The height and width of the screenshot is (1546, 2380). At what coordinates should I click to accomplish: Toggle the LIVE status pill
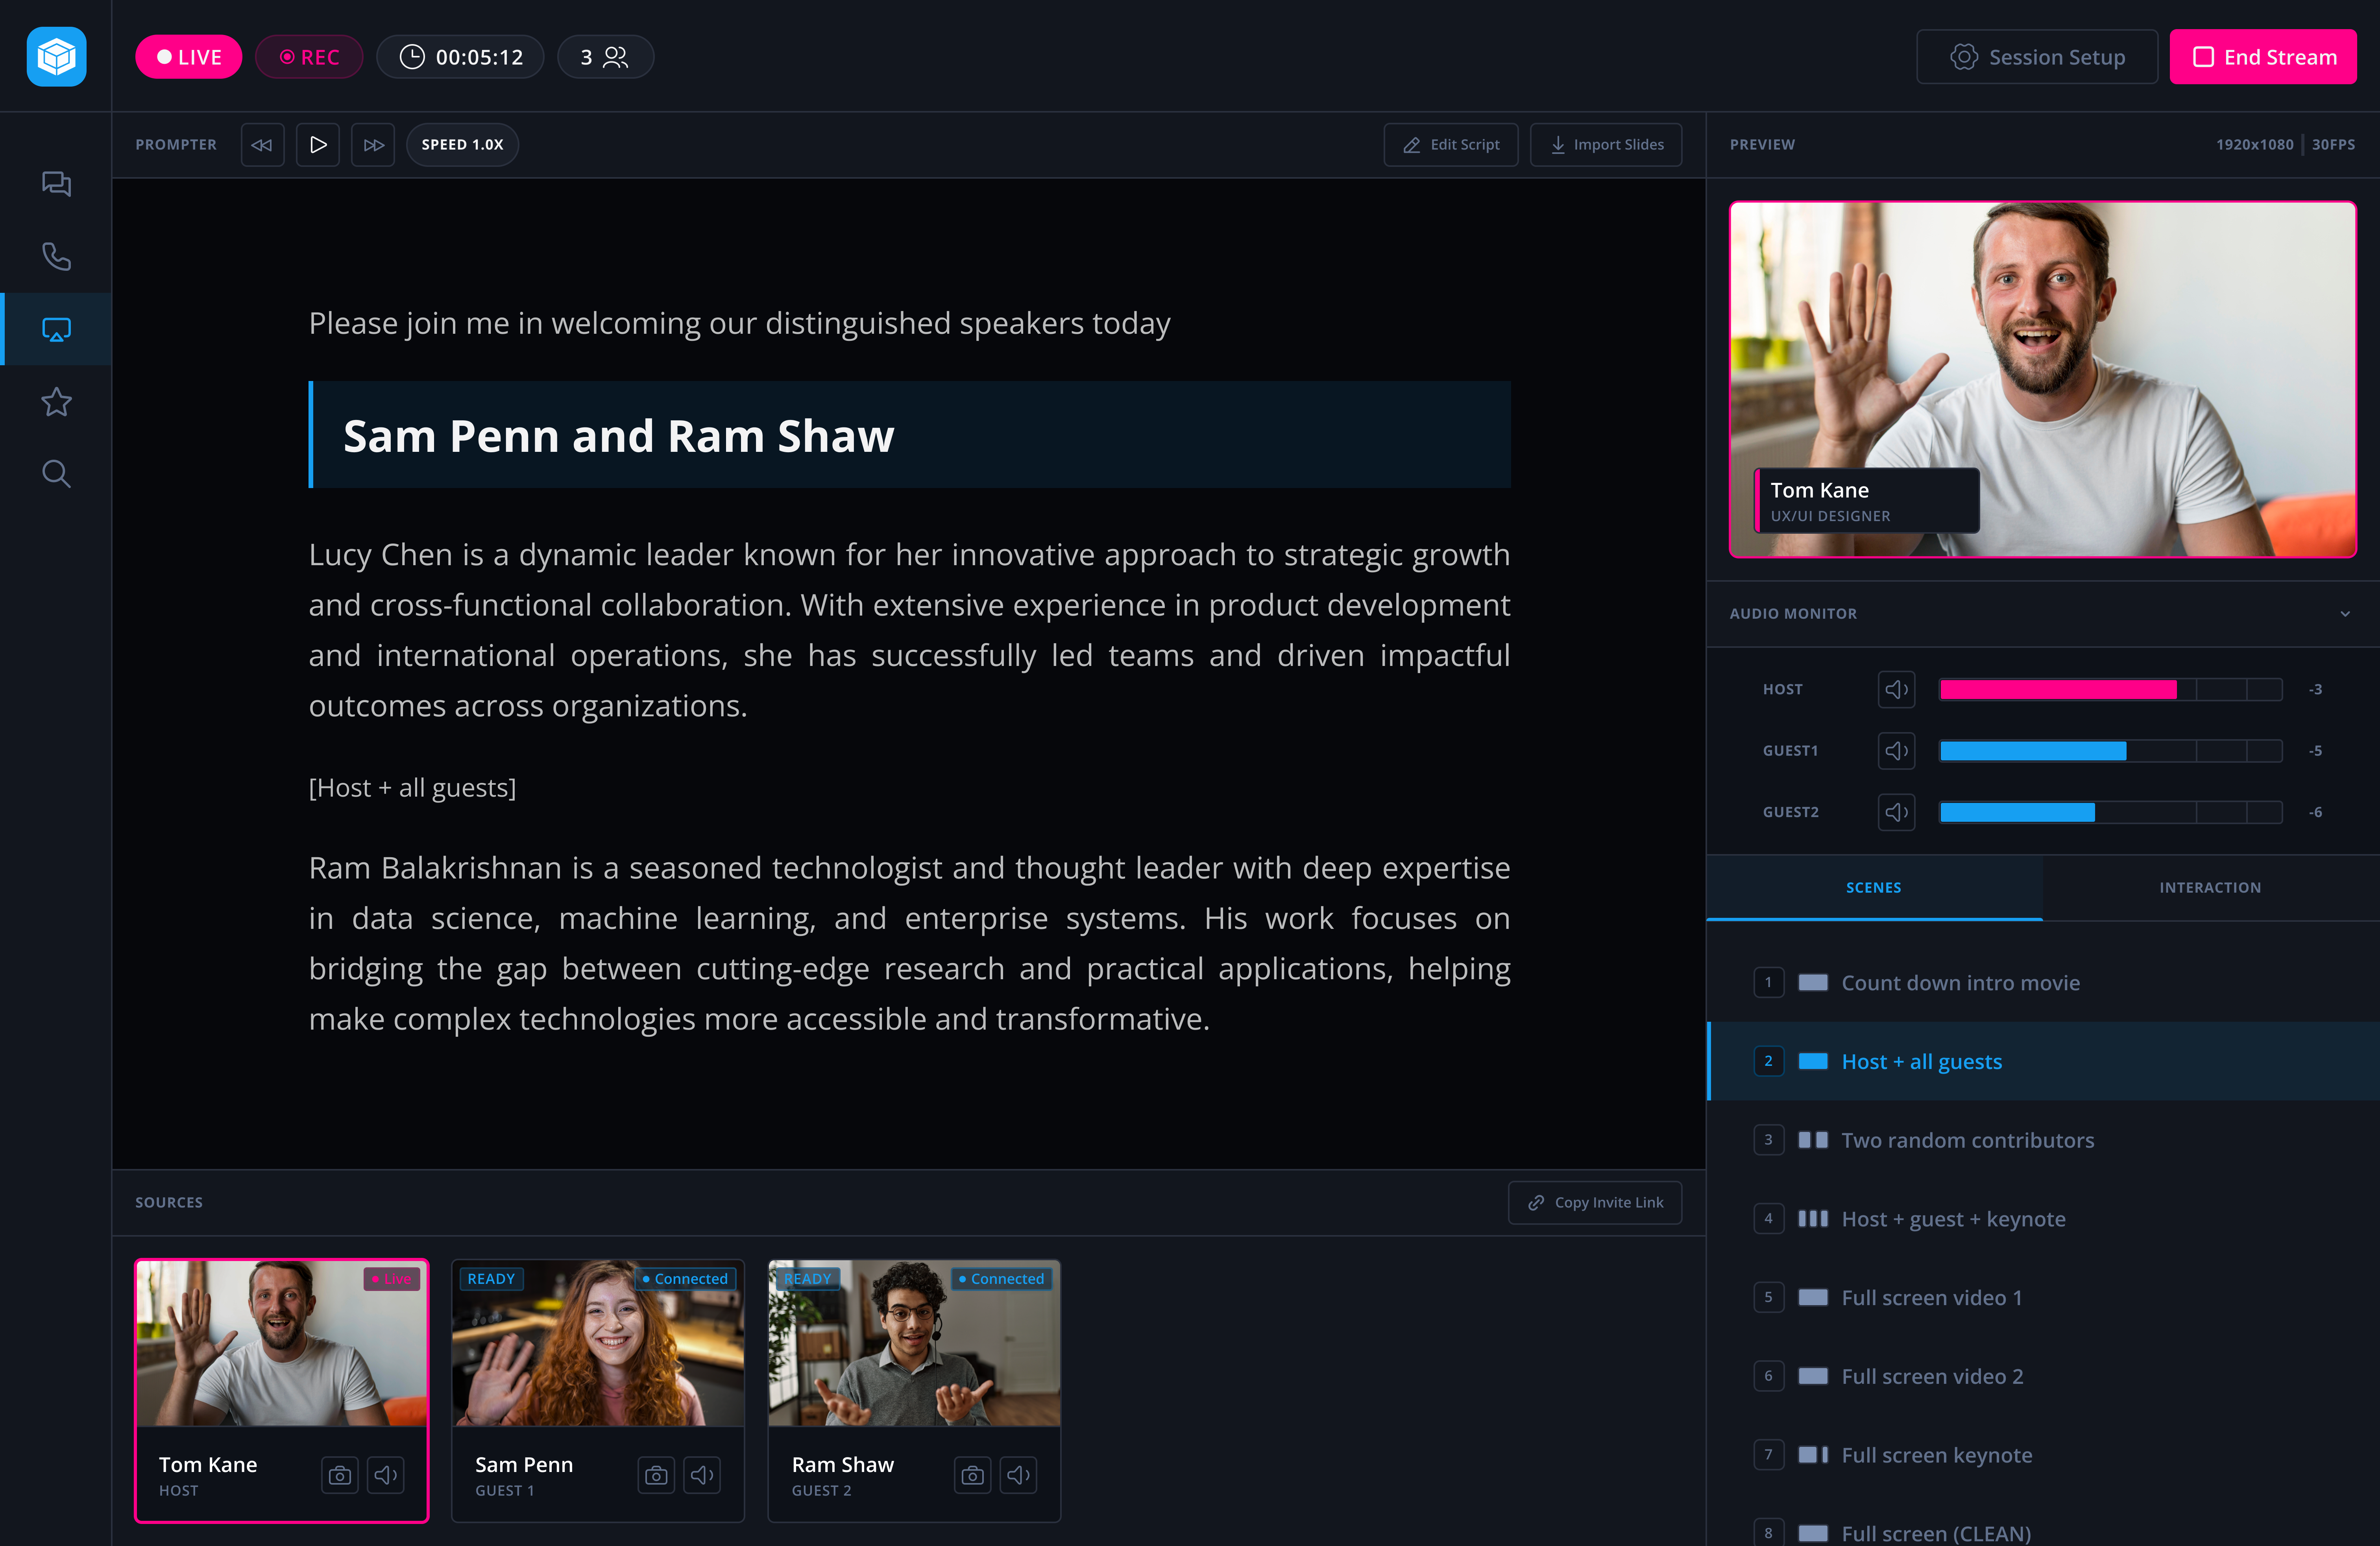pyautogui.click(x=189, y=57)
